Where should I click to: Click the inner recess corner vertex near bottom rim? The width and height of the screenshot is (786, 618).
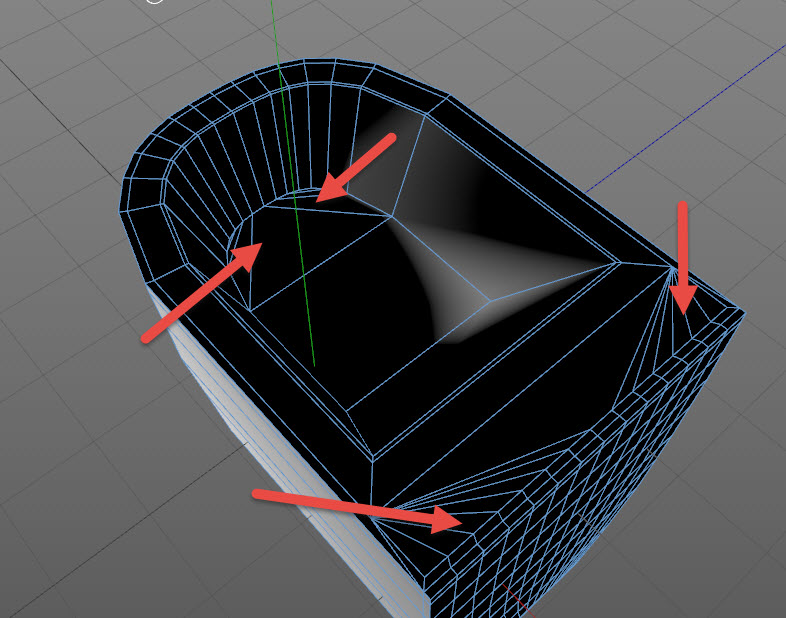(x=372, y=458)
